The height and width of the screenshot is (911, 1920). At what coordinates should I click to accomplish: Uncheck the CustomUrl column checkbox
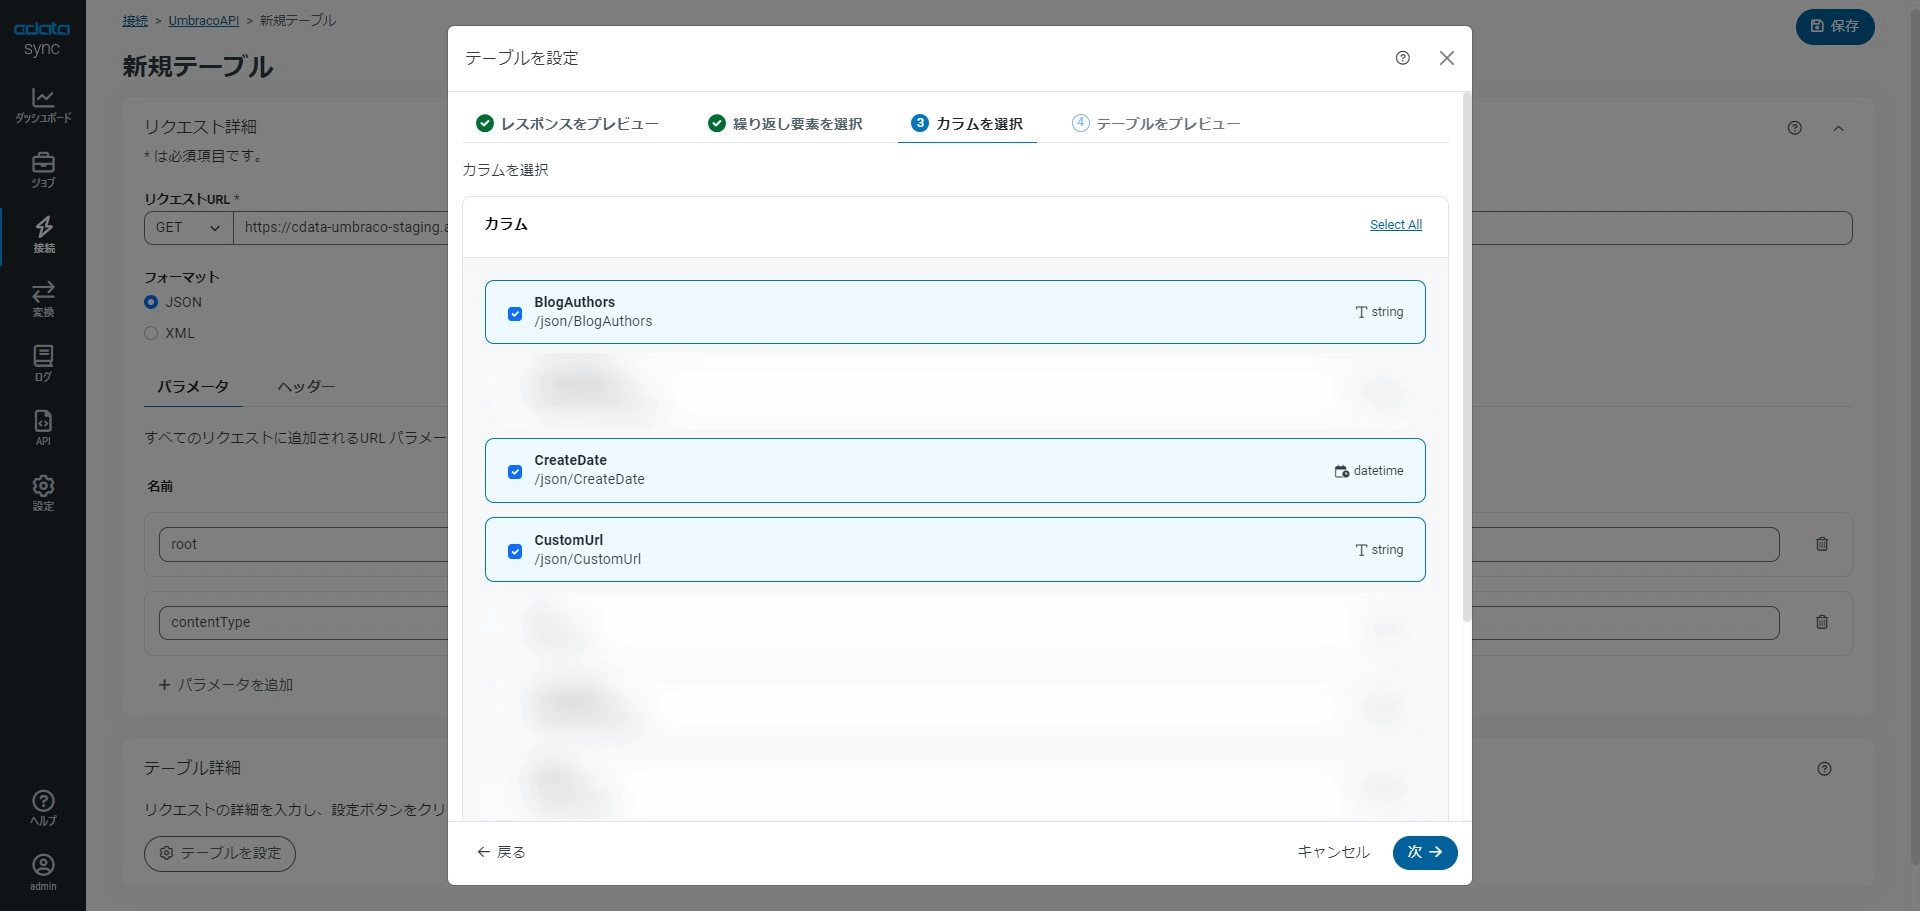click(515, 551)
